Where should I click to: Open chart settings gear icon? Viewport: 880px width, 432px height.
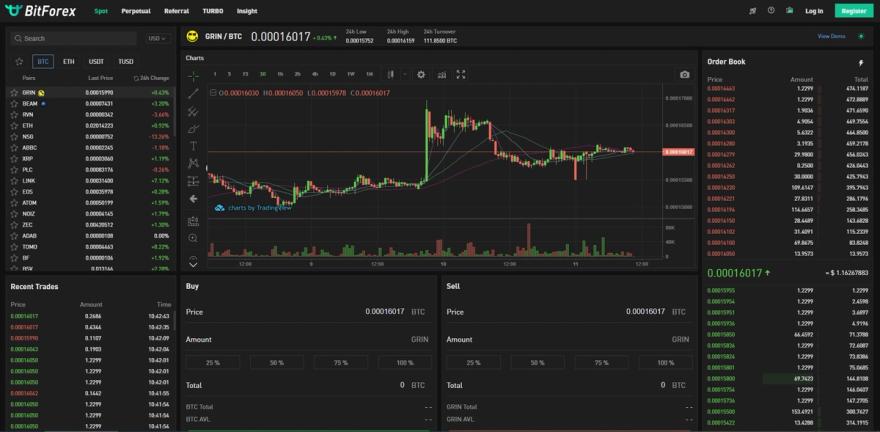(x=421, y=75)
